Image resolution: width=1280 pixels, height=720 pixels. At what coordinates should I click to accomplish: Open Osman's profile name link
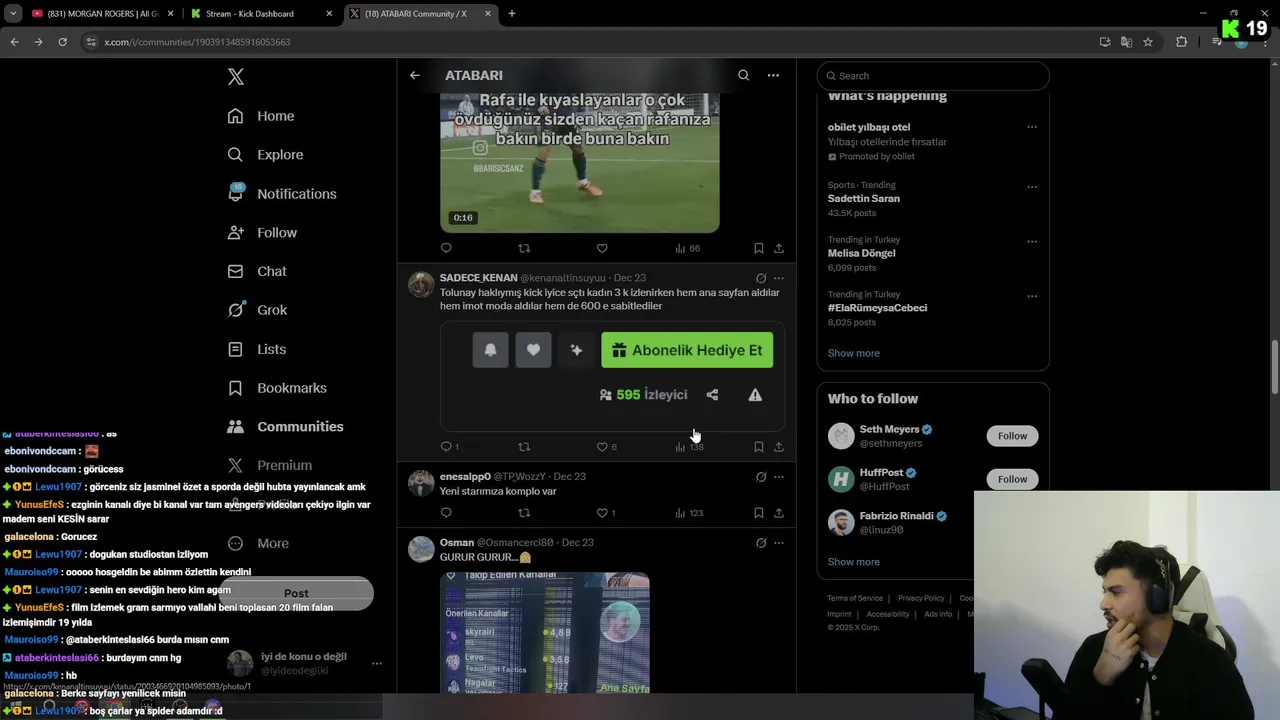pyautogui.click(x=457, y=542)
